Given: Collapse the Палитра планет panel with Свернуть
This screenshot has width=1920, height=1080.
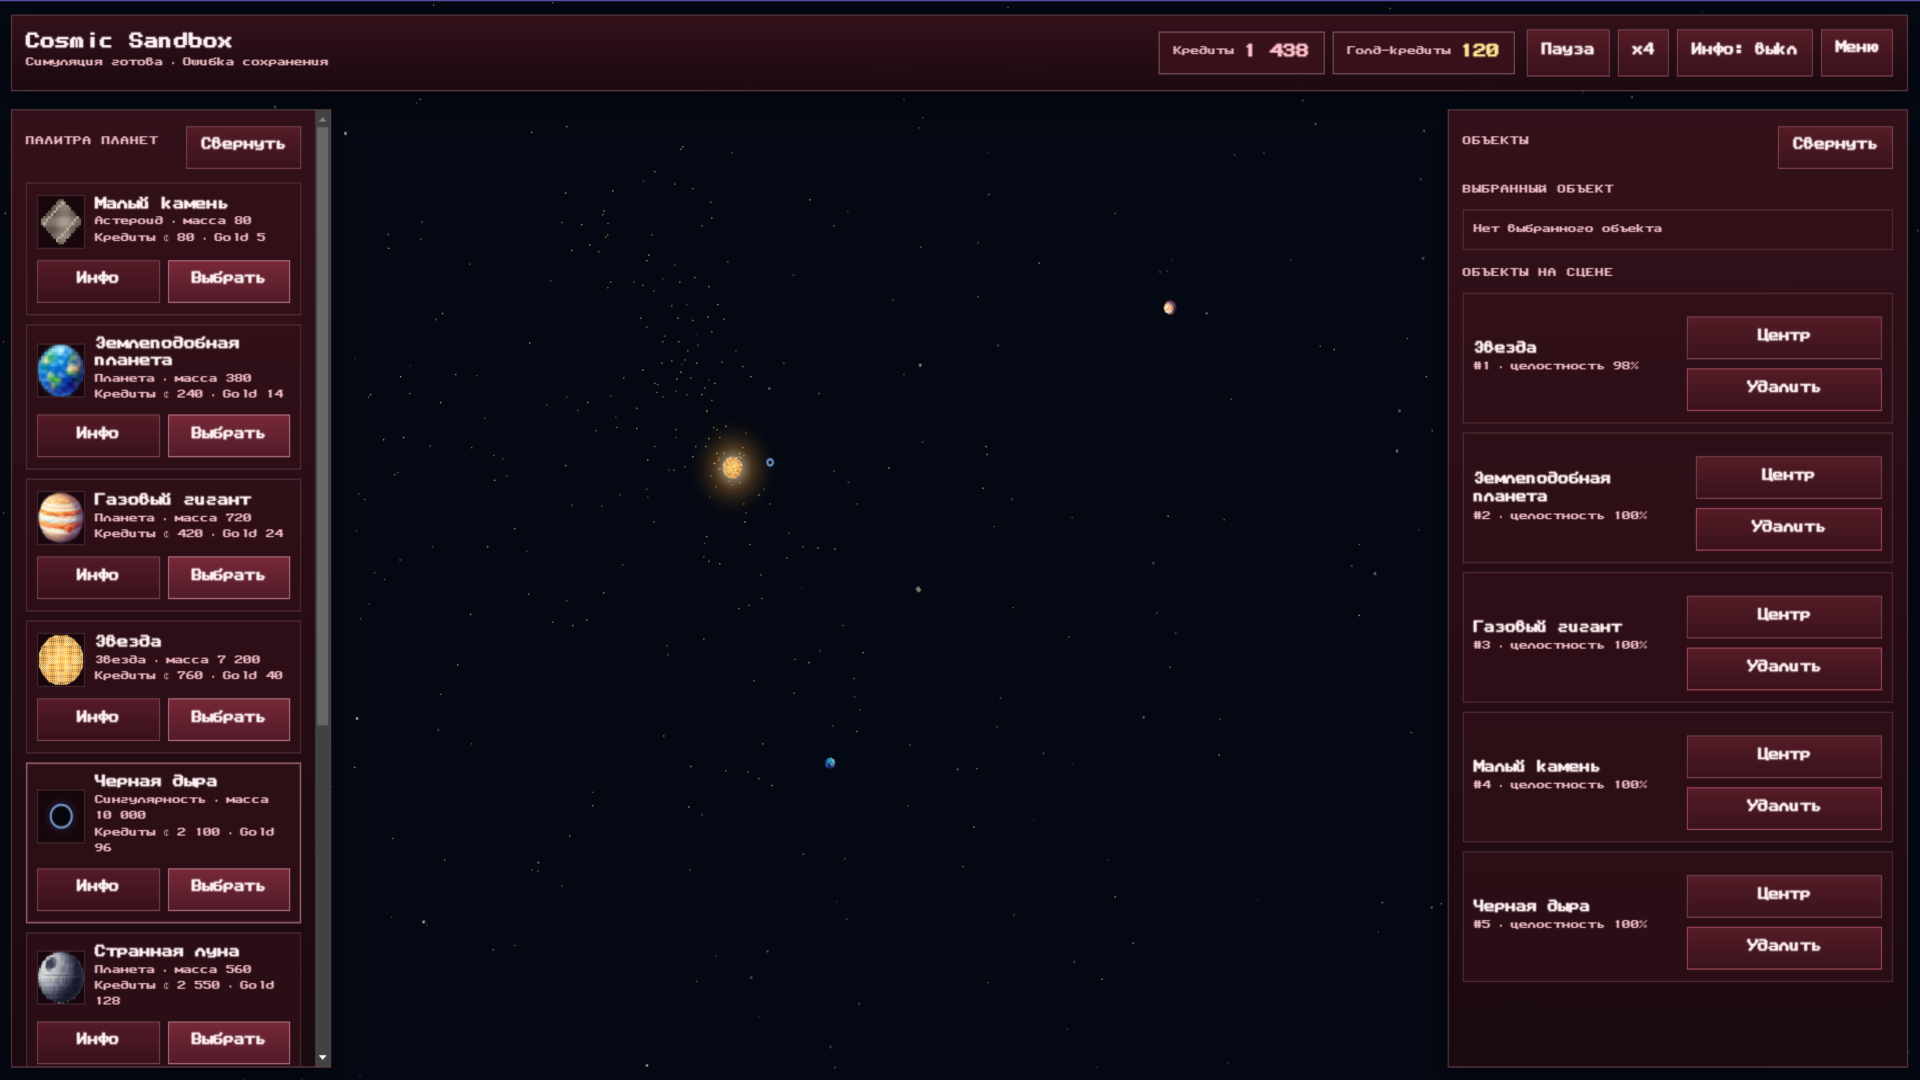Looking at the screenshot, I should 242,146.
